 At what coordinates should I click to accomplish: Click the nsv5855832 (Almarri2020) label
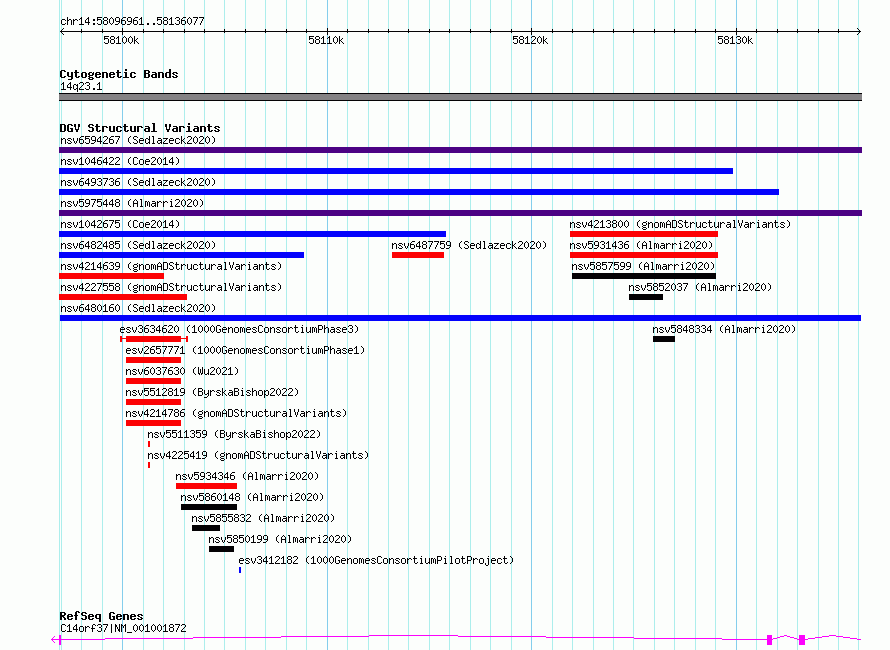point(263,518)
